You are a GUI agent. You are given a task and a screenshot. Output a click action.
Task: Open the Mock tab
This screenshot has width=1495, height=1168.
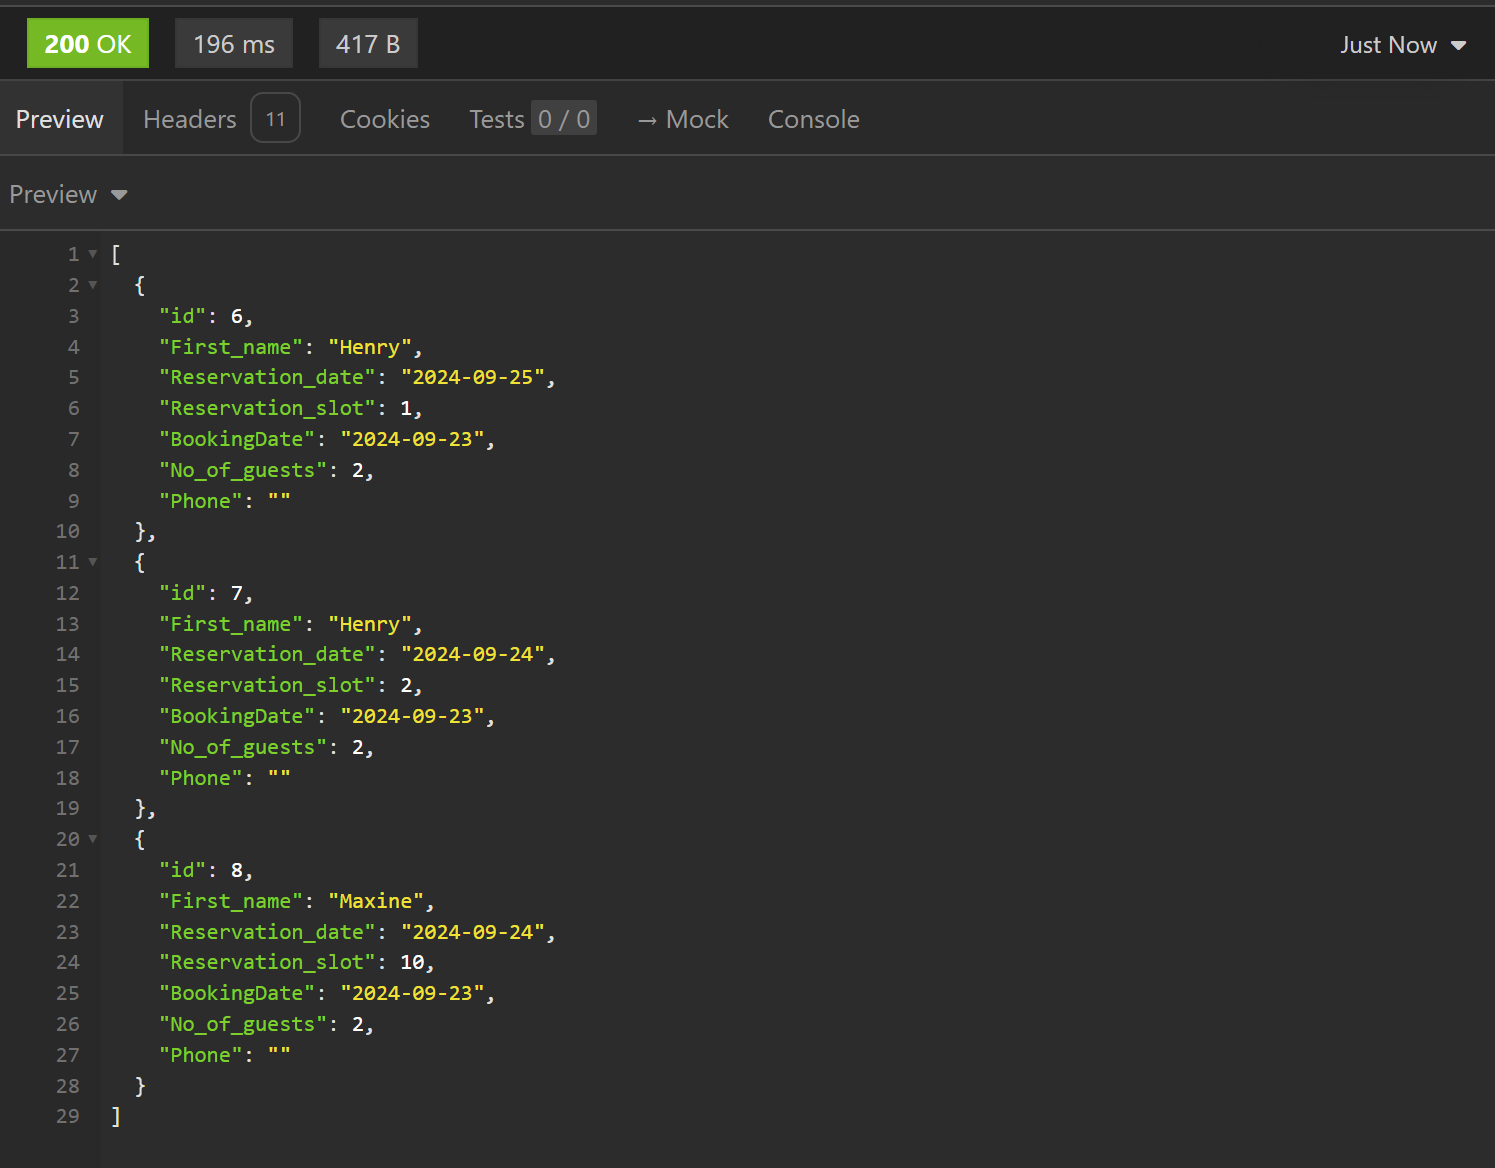click(x=683, y=119)
